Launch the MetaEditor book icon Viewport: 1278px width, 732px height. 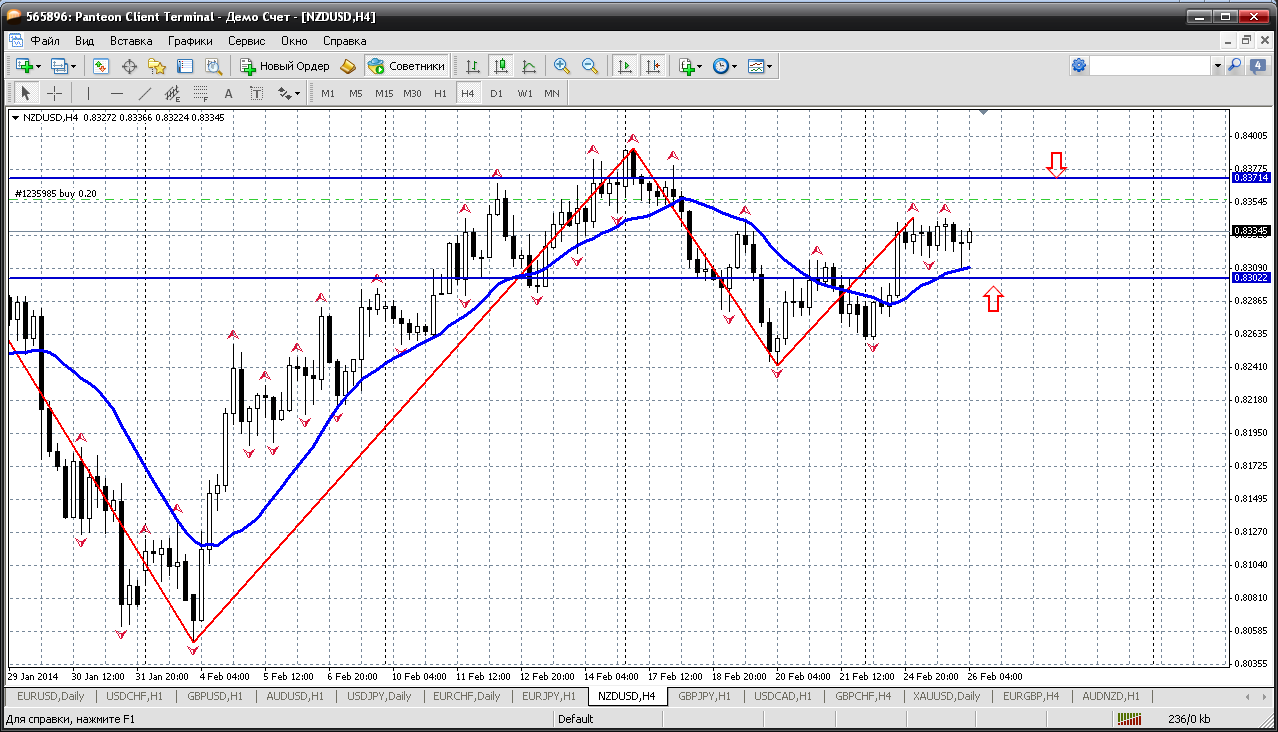348,66
